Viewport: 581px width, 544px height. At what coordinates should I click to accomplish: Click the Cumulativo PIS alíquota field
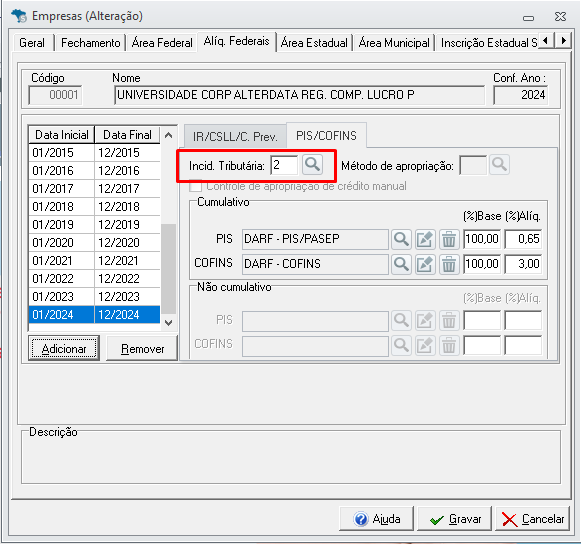523,239
